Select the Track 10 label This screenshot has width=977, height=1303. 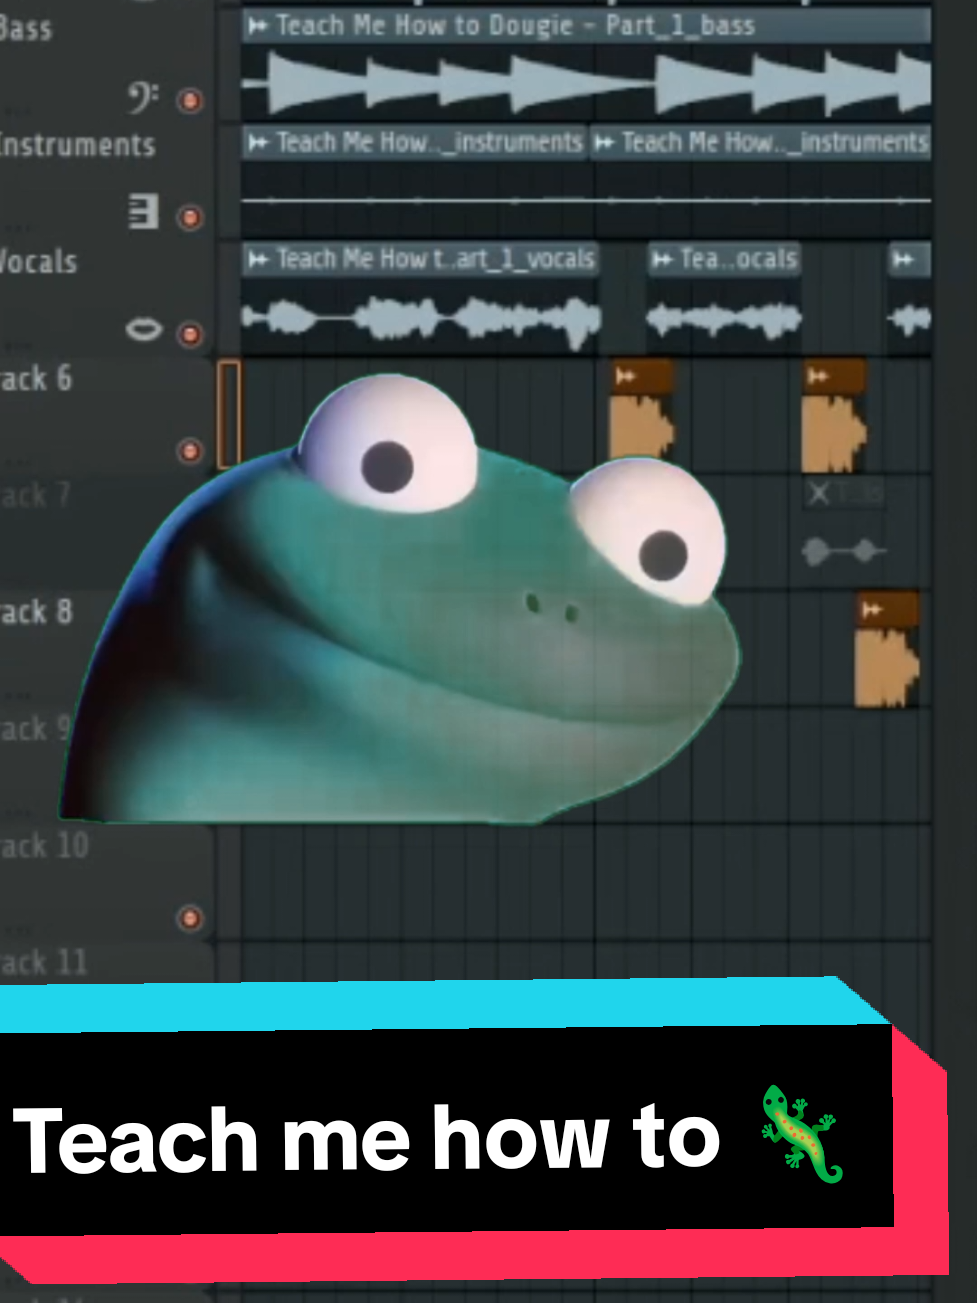coord(44,846)
